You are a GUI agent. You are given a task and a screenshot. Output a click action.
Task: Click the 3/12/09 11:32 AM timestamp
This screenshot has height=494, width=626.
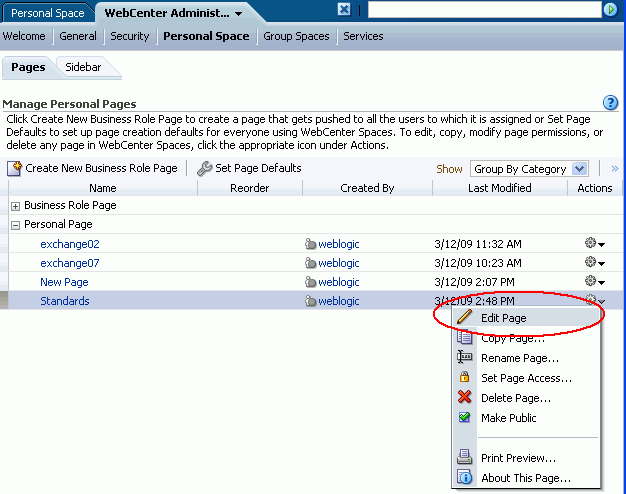pyautogui.click(x=478, y=244)
